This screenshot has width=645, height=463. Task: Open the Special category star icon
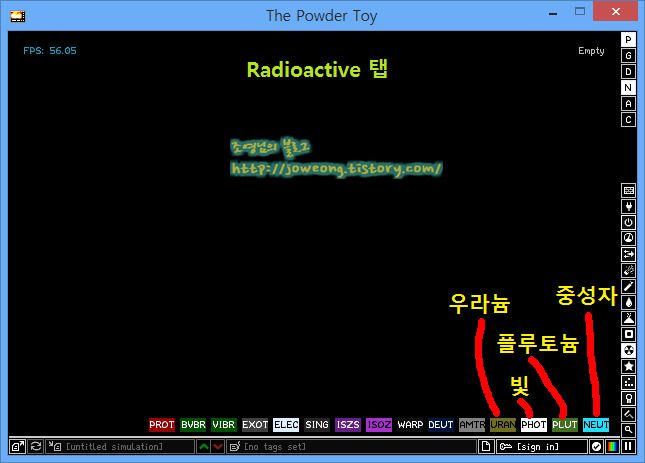629,366
